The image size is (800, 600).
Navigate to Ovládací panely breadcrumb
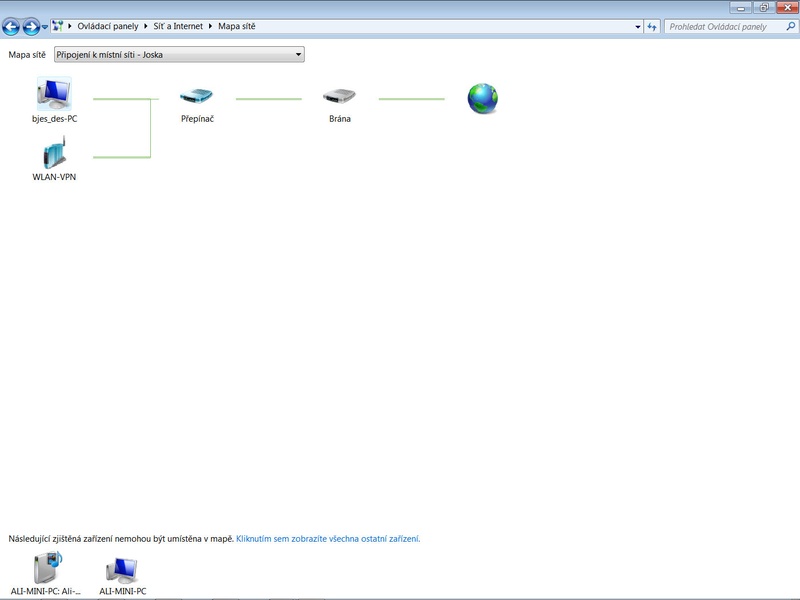pos(107,27)
